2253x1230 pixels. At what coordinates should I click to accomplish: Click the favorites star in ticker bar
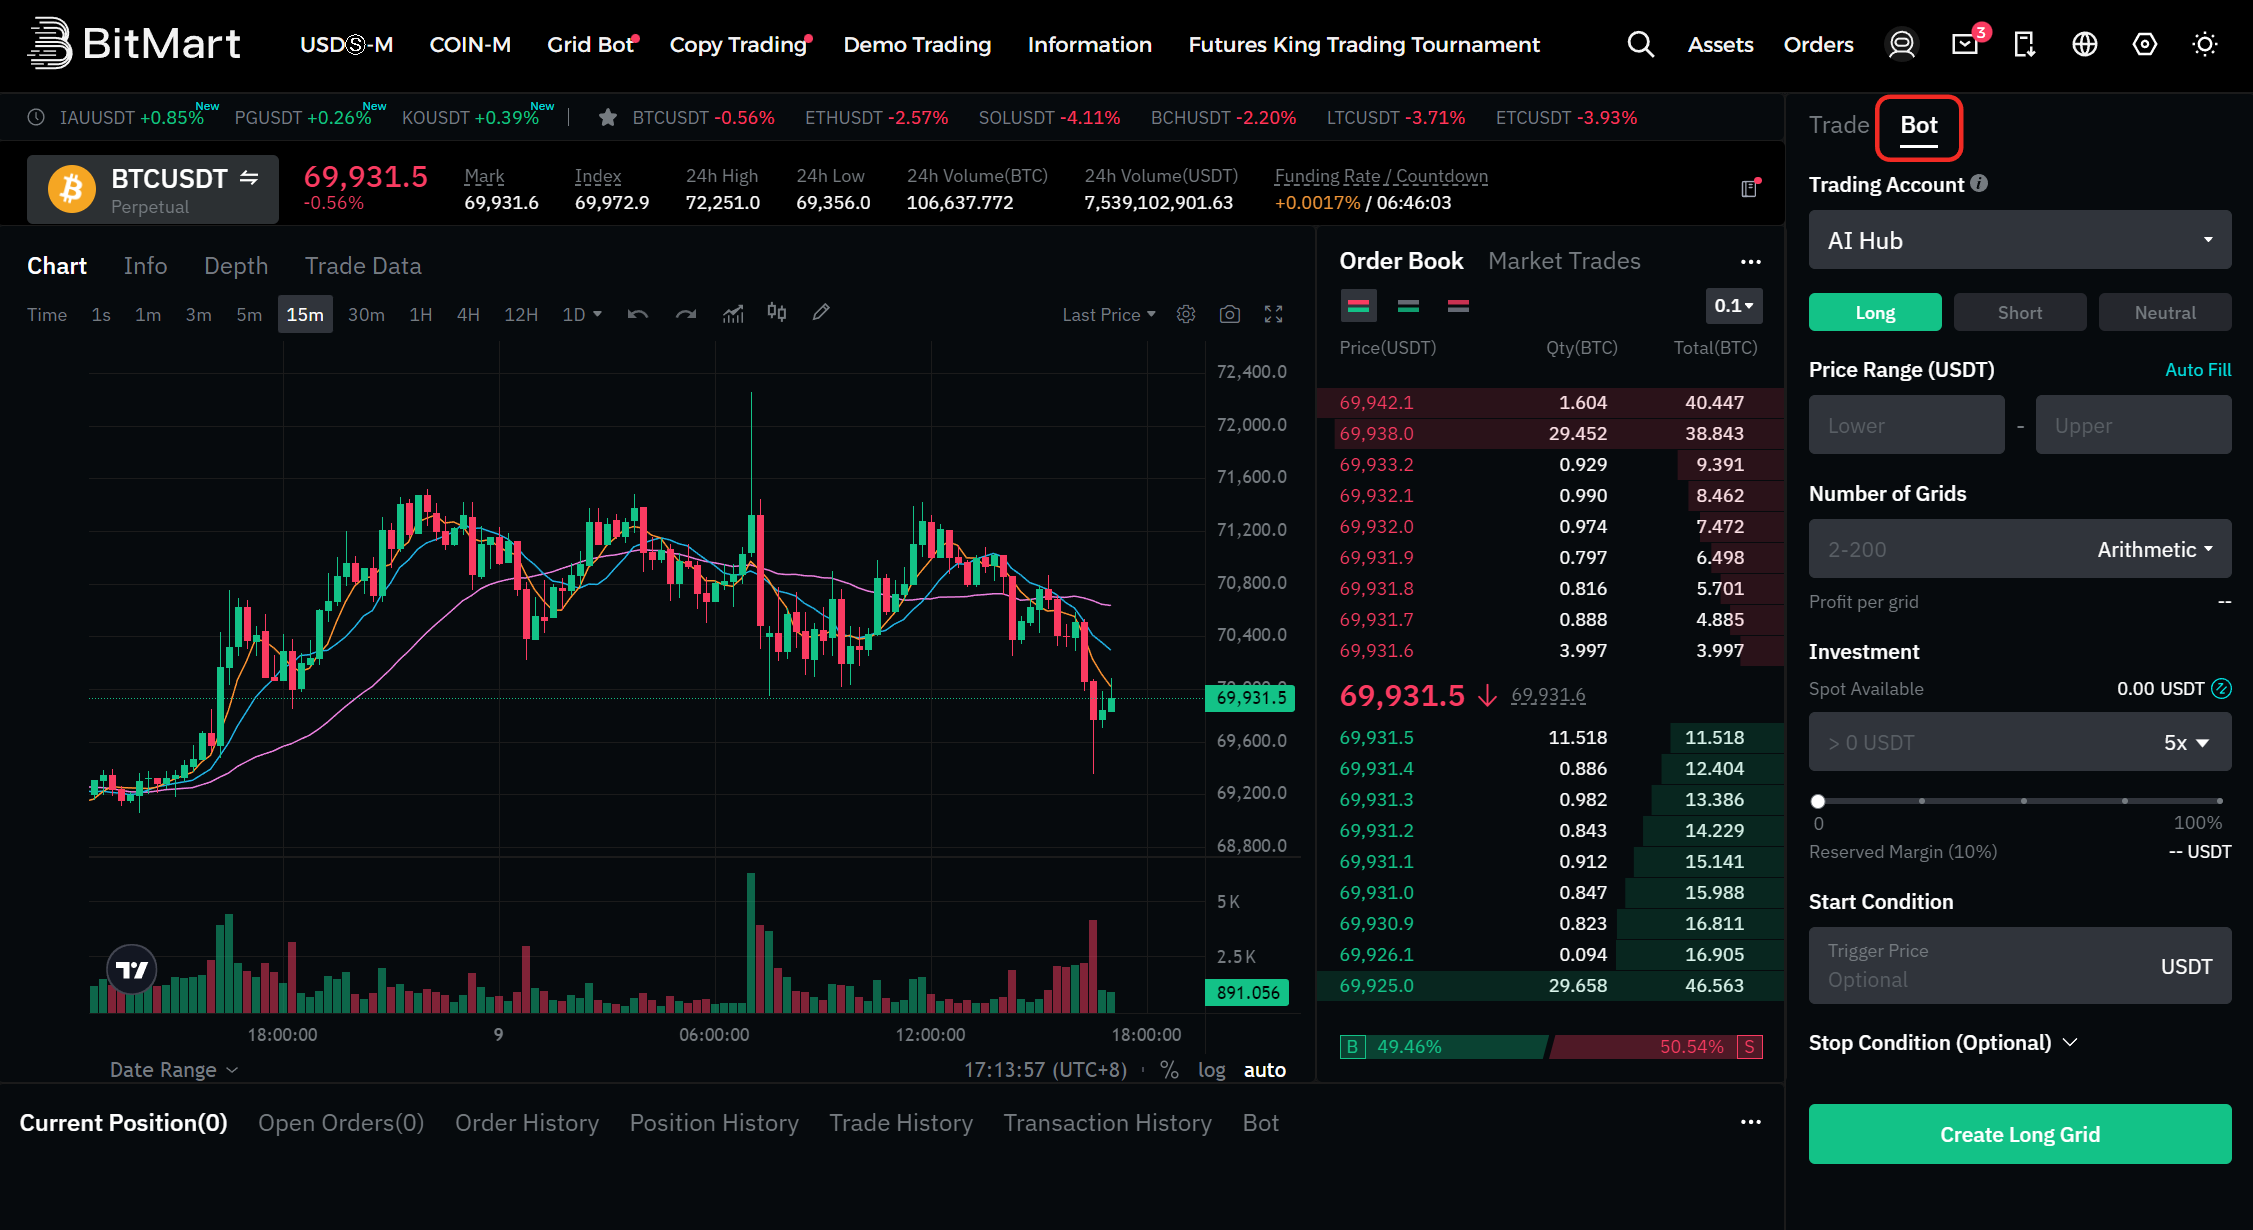tap(607, 118)
